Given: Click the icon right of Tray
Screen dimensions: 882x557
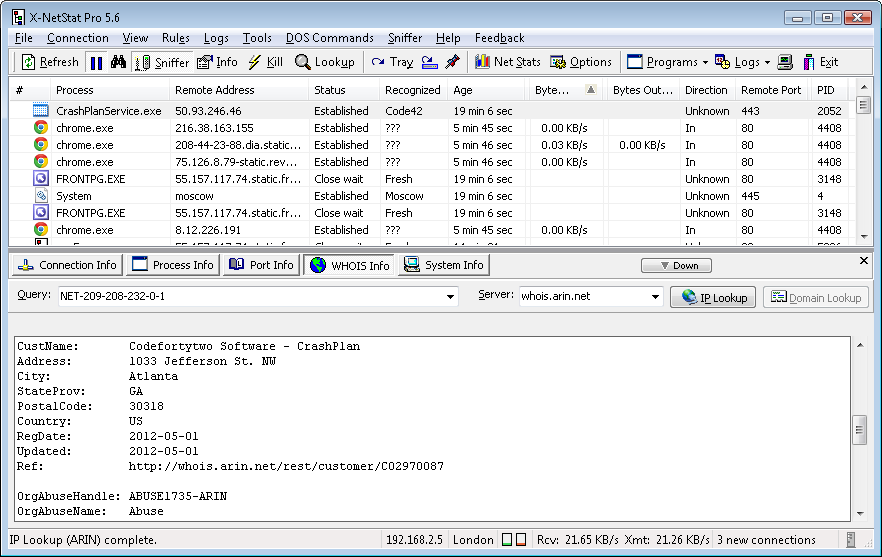Looking at the screenshot, I should pyautogui.click(x=430, y=62).
